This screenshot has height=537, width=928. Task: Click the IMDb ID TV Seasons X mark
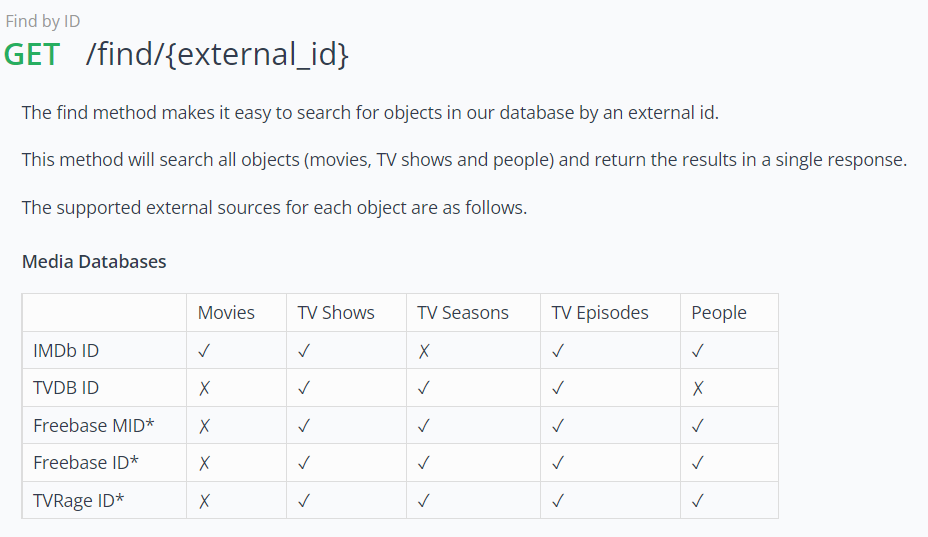(424, 351)
